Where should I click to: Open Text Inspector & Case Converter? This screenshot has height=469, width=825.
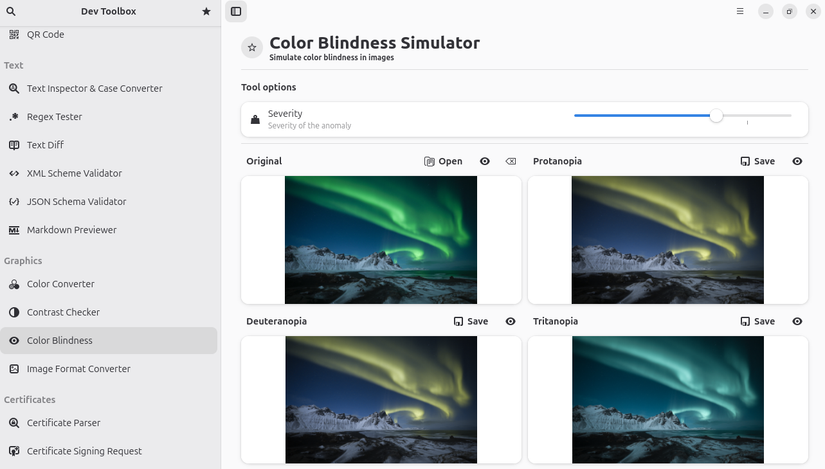point(108,88)
